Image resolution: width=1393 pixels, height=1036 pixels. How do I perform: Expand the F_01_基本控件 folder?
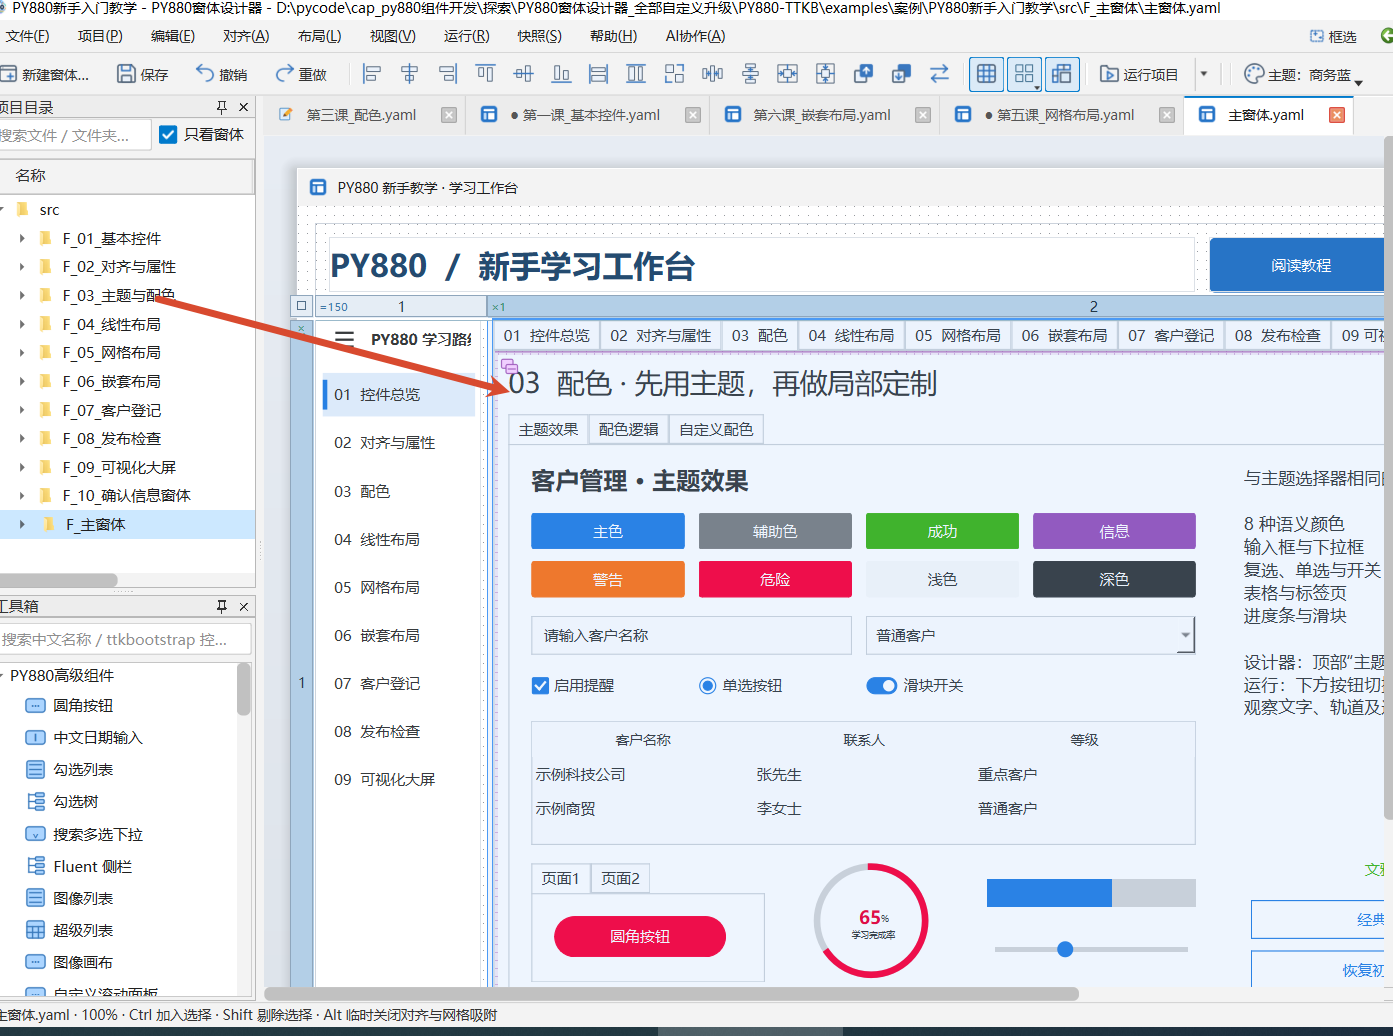click(22, 239)
